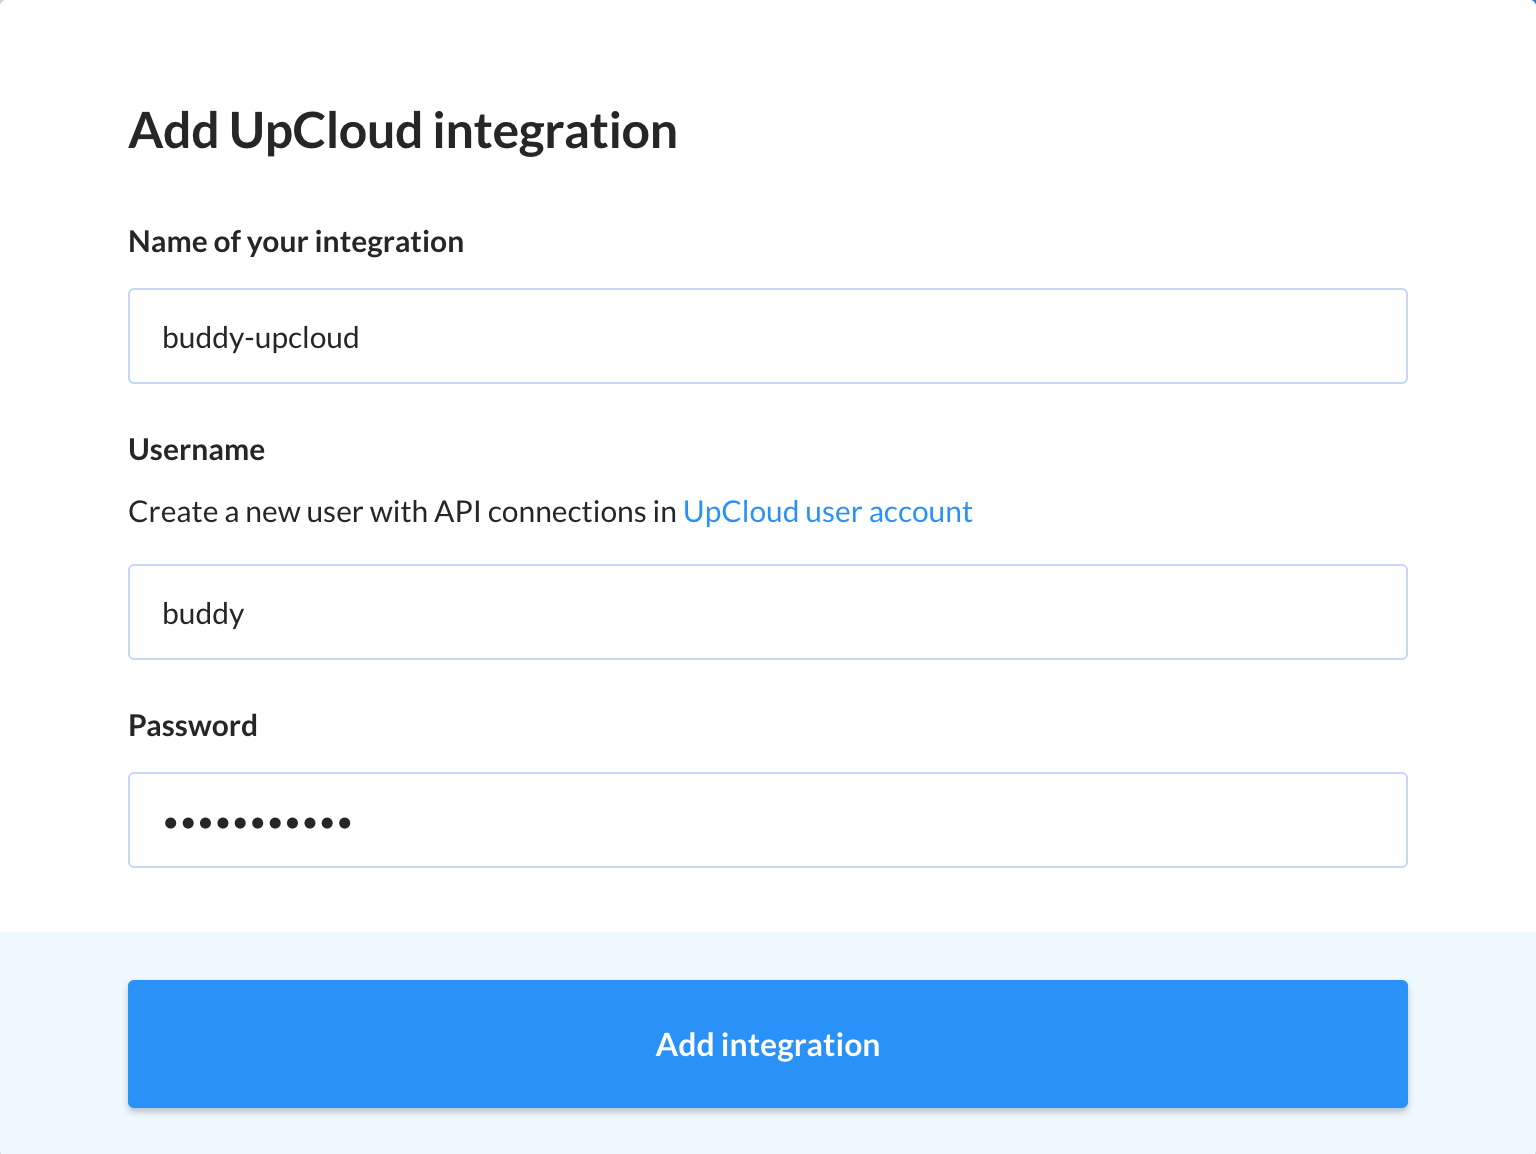Click the text 'Create a new user with API connections in'
1536x1154 pixels.
click(x=403, y=512)
